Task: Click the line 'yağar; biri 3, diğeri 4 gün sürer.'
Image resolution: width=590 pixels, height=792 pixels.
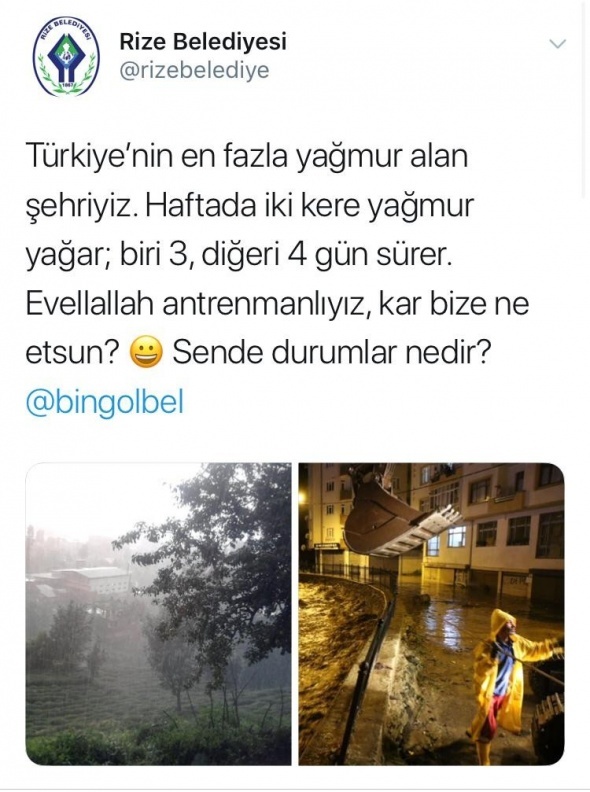Action: point(237,255)
